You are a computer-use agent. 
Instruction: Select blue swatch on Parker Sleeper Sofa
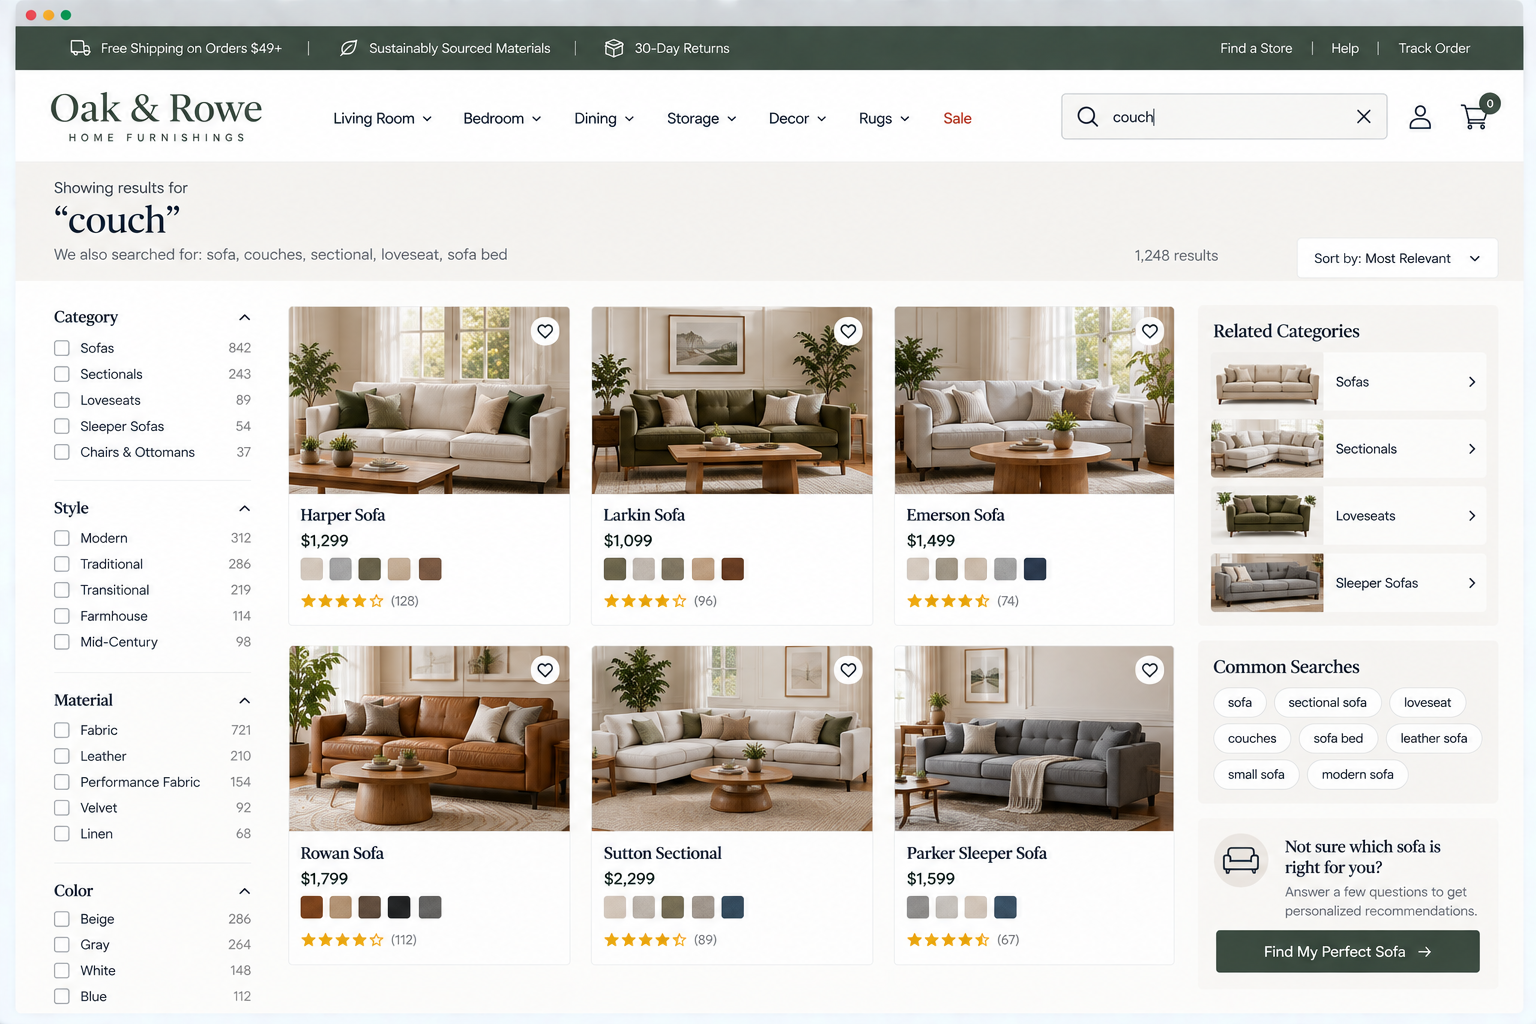(x=1006, y=908)
